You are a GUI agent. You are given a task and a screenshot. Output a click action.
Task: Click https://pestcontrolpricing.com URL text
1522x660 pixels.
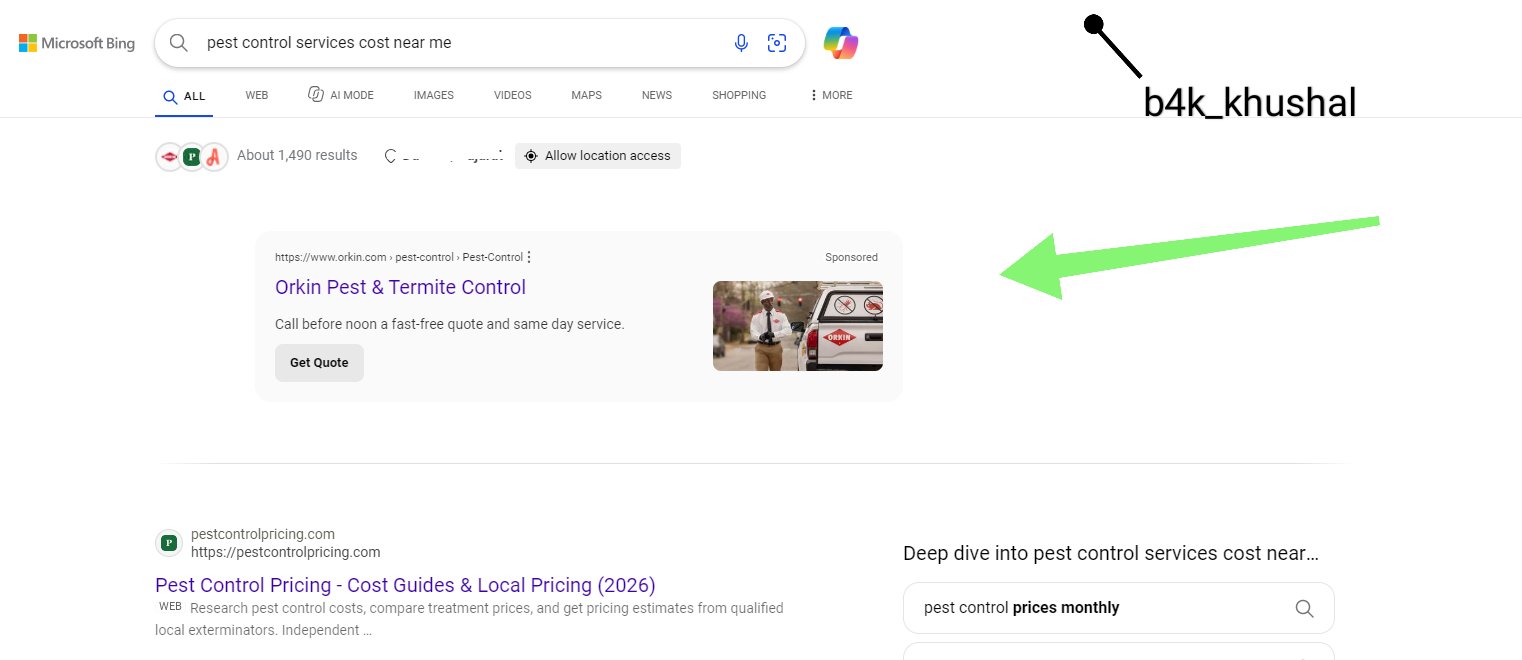point(286,552)
